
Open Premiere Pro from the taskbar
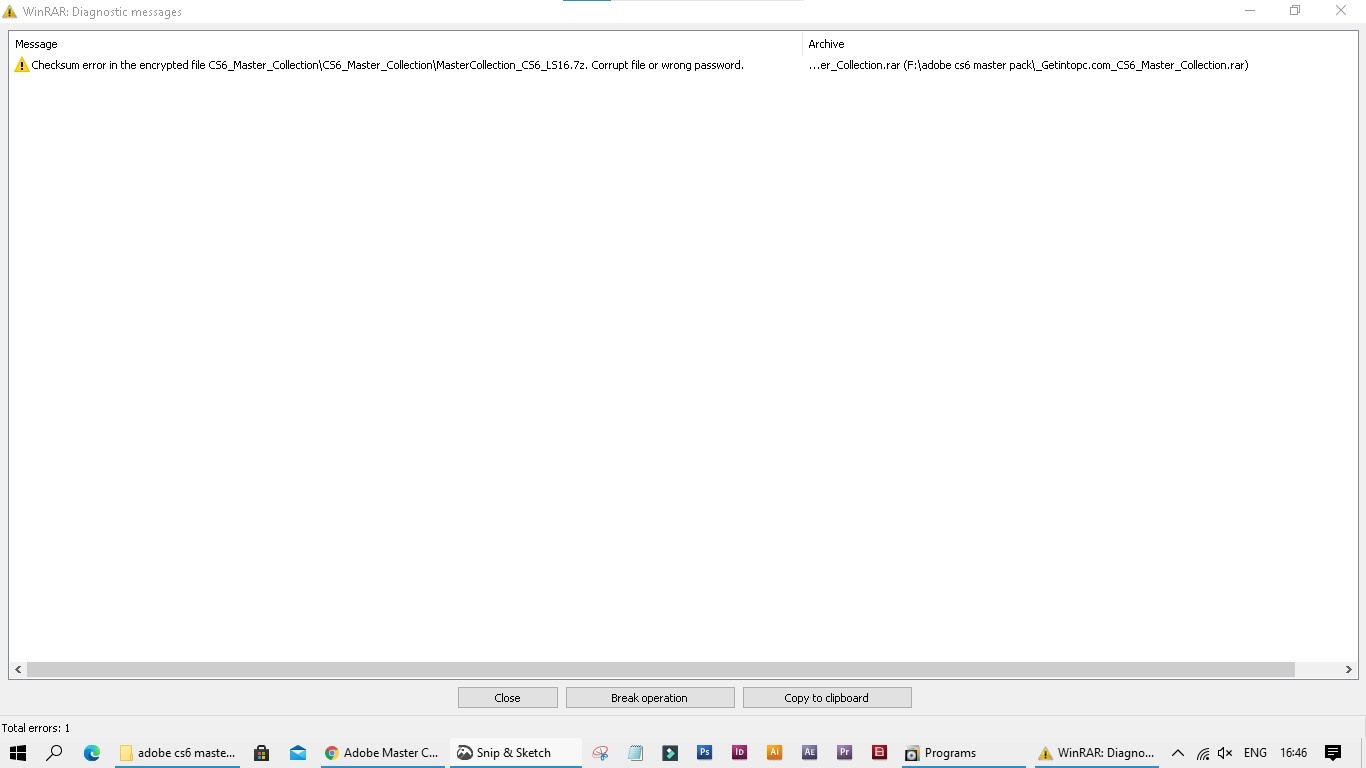(845, 753)
